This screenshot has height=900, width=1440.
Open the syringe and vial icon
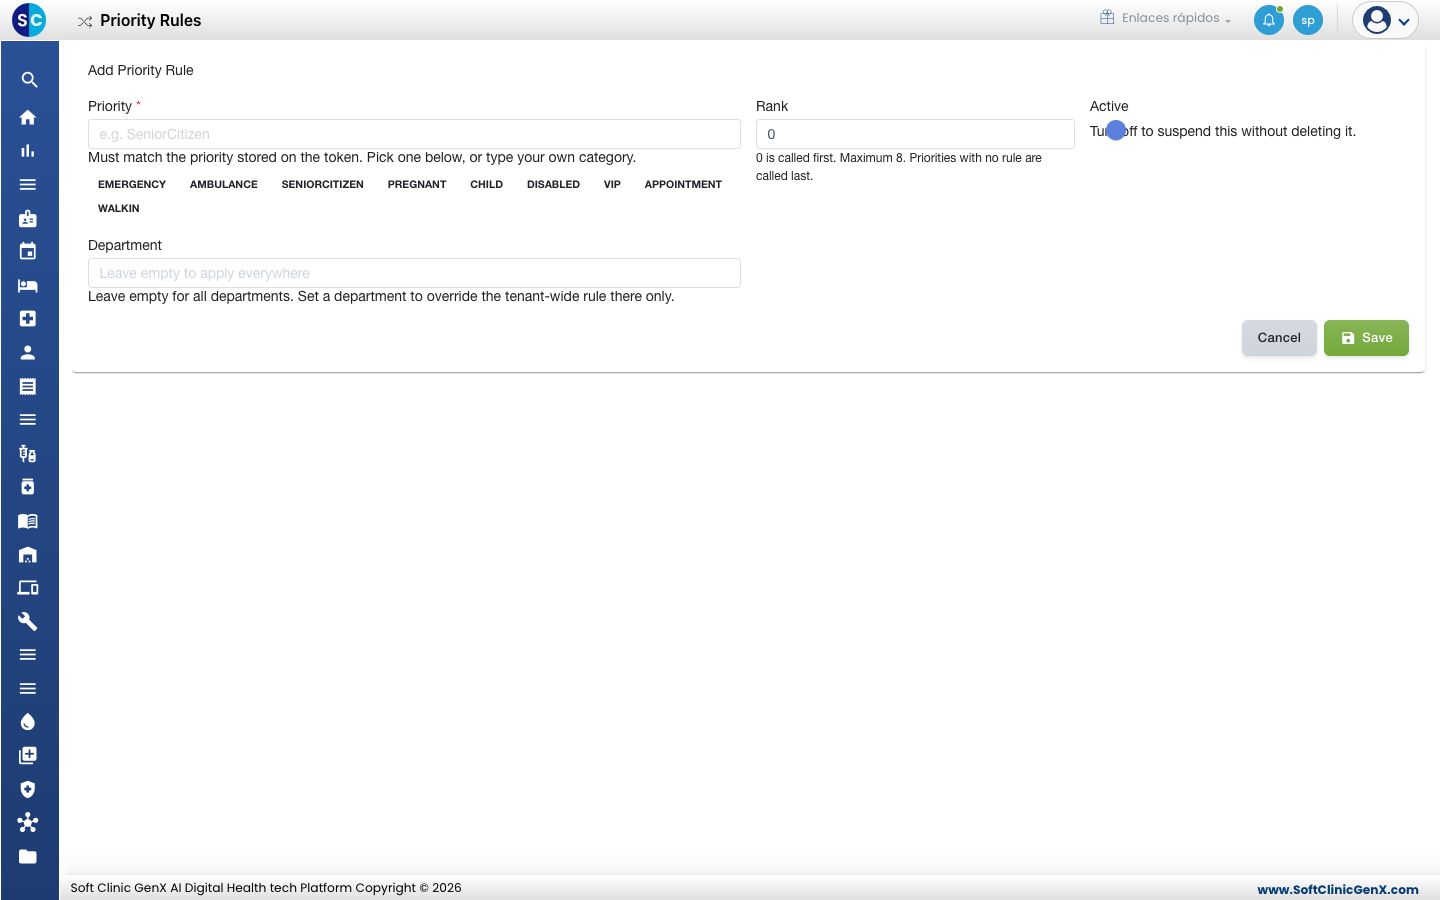(x=28, y=454)
